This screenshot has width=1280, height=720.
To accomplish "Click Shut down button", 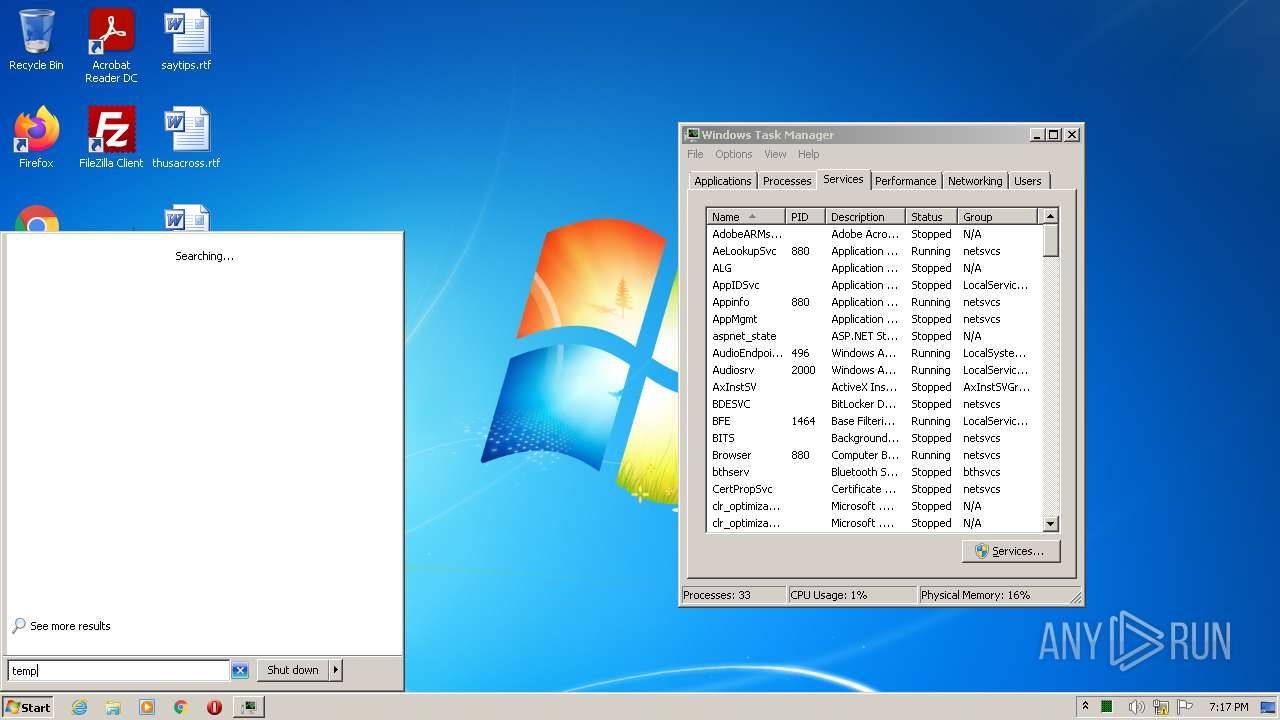I will [293, 670].
